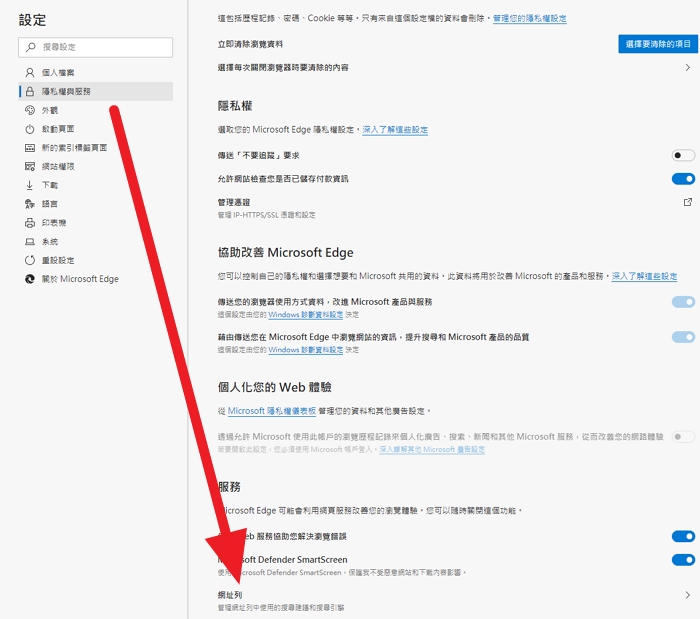Open 重設設定 section
Screen dimensions: 700x619
point(96,260)
